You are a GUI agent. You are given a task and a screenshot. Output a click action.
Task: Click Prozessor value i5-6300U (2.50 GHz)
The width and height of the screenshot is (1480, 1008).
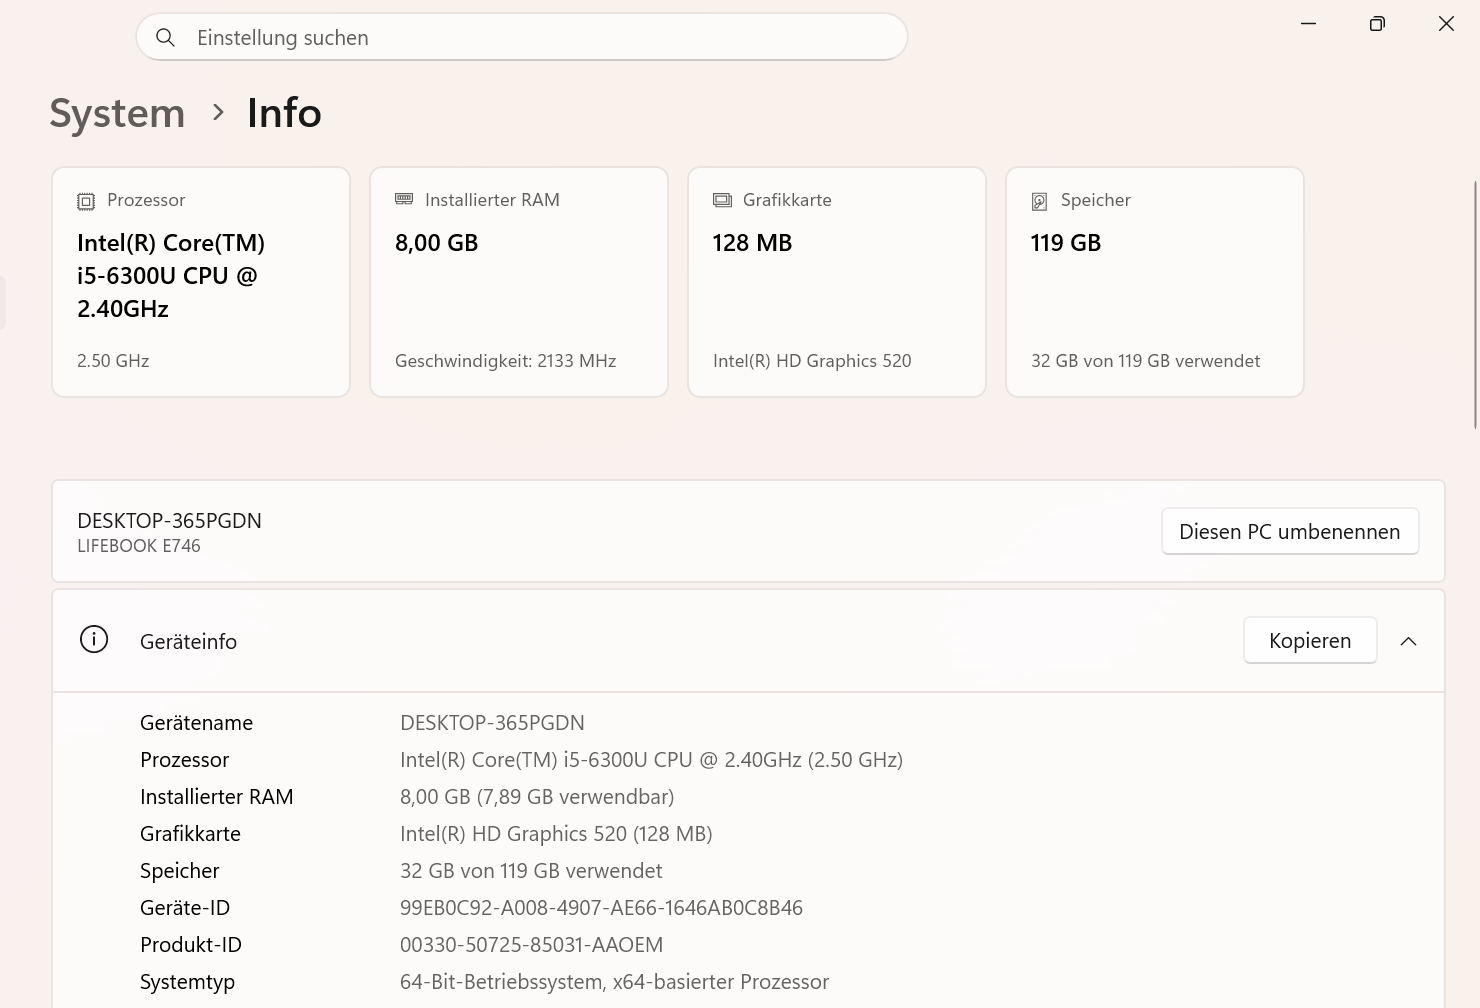coord(651,759)
